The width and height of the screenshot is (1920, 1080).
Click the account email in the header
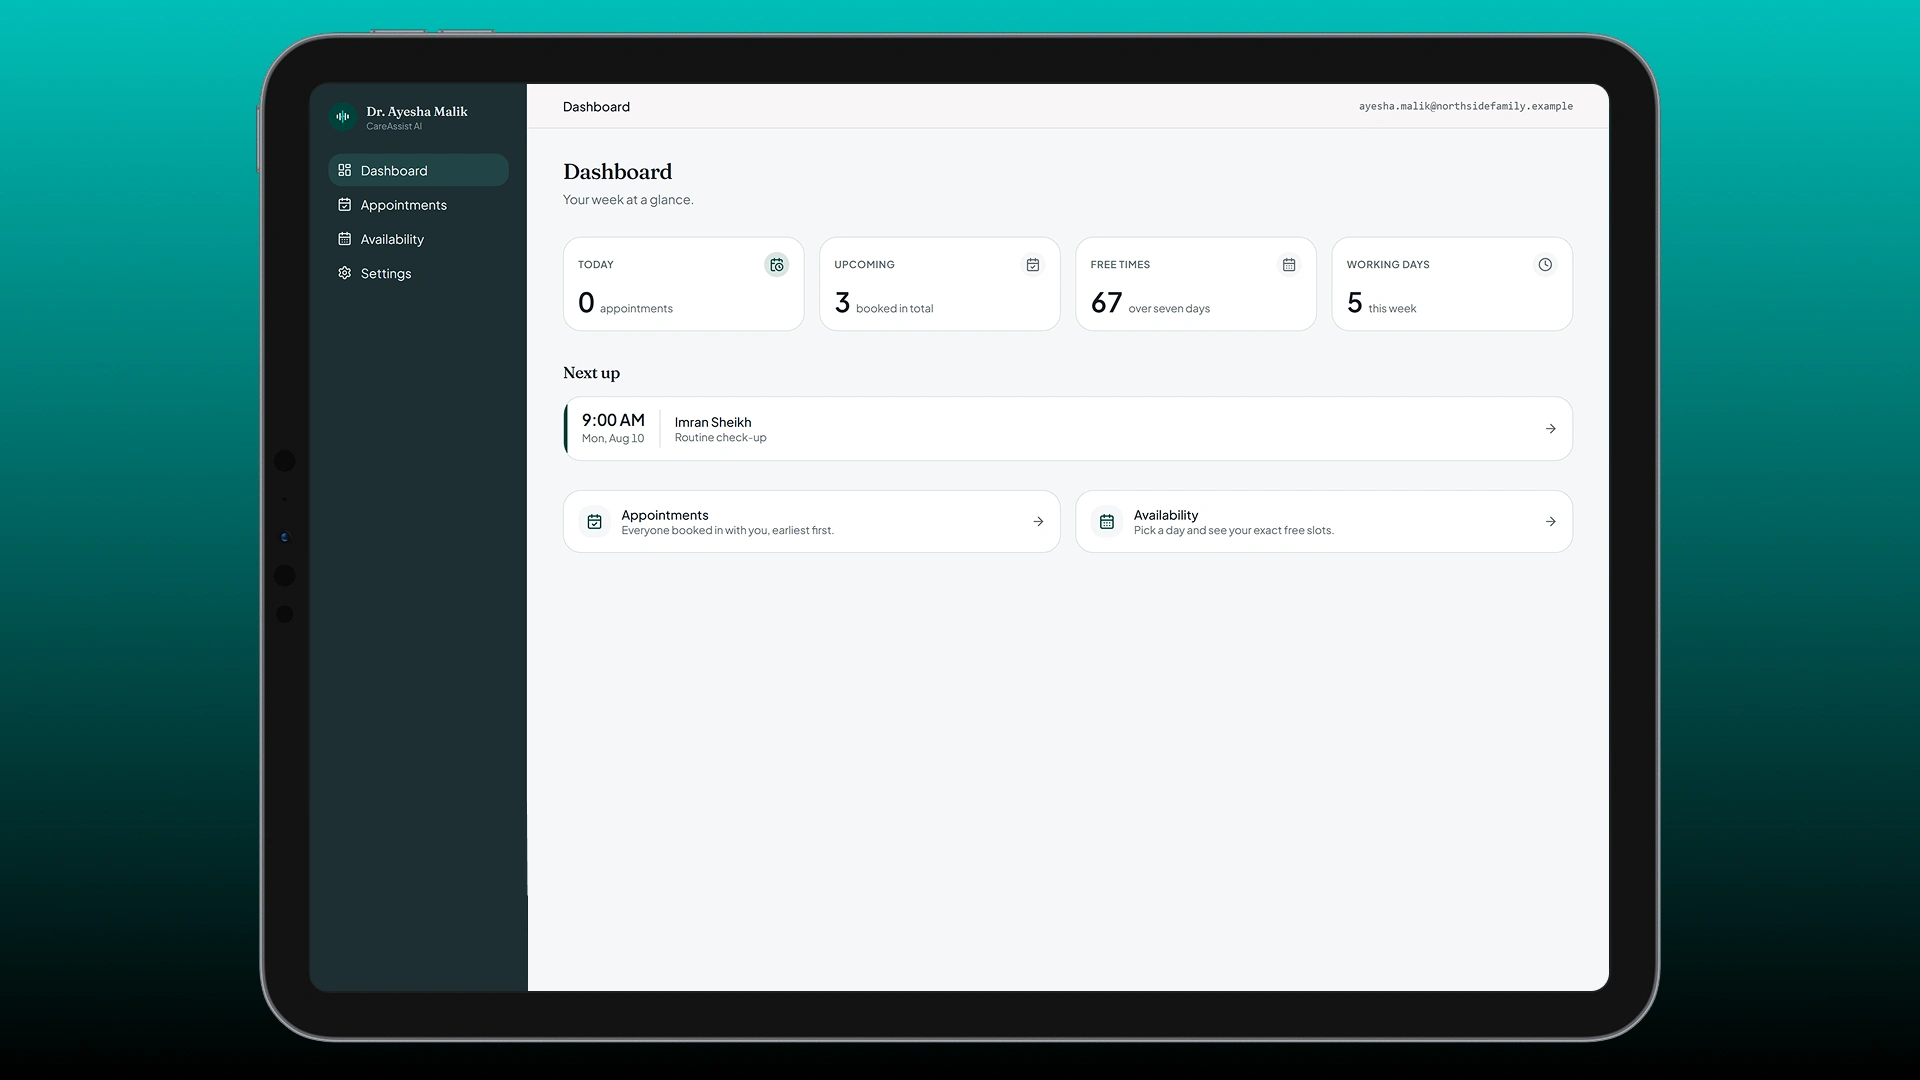[x=1466, y=106]
